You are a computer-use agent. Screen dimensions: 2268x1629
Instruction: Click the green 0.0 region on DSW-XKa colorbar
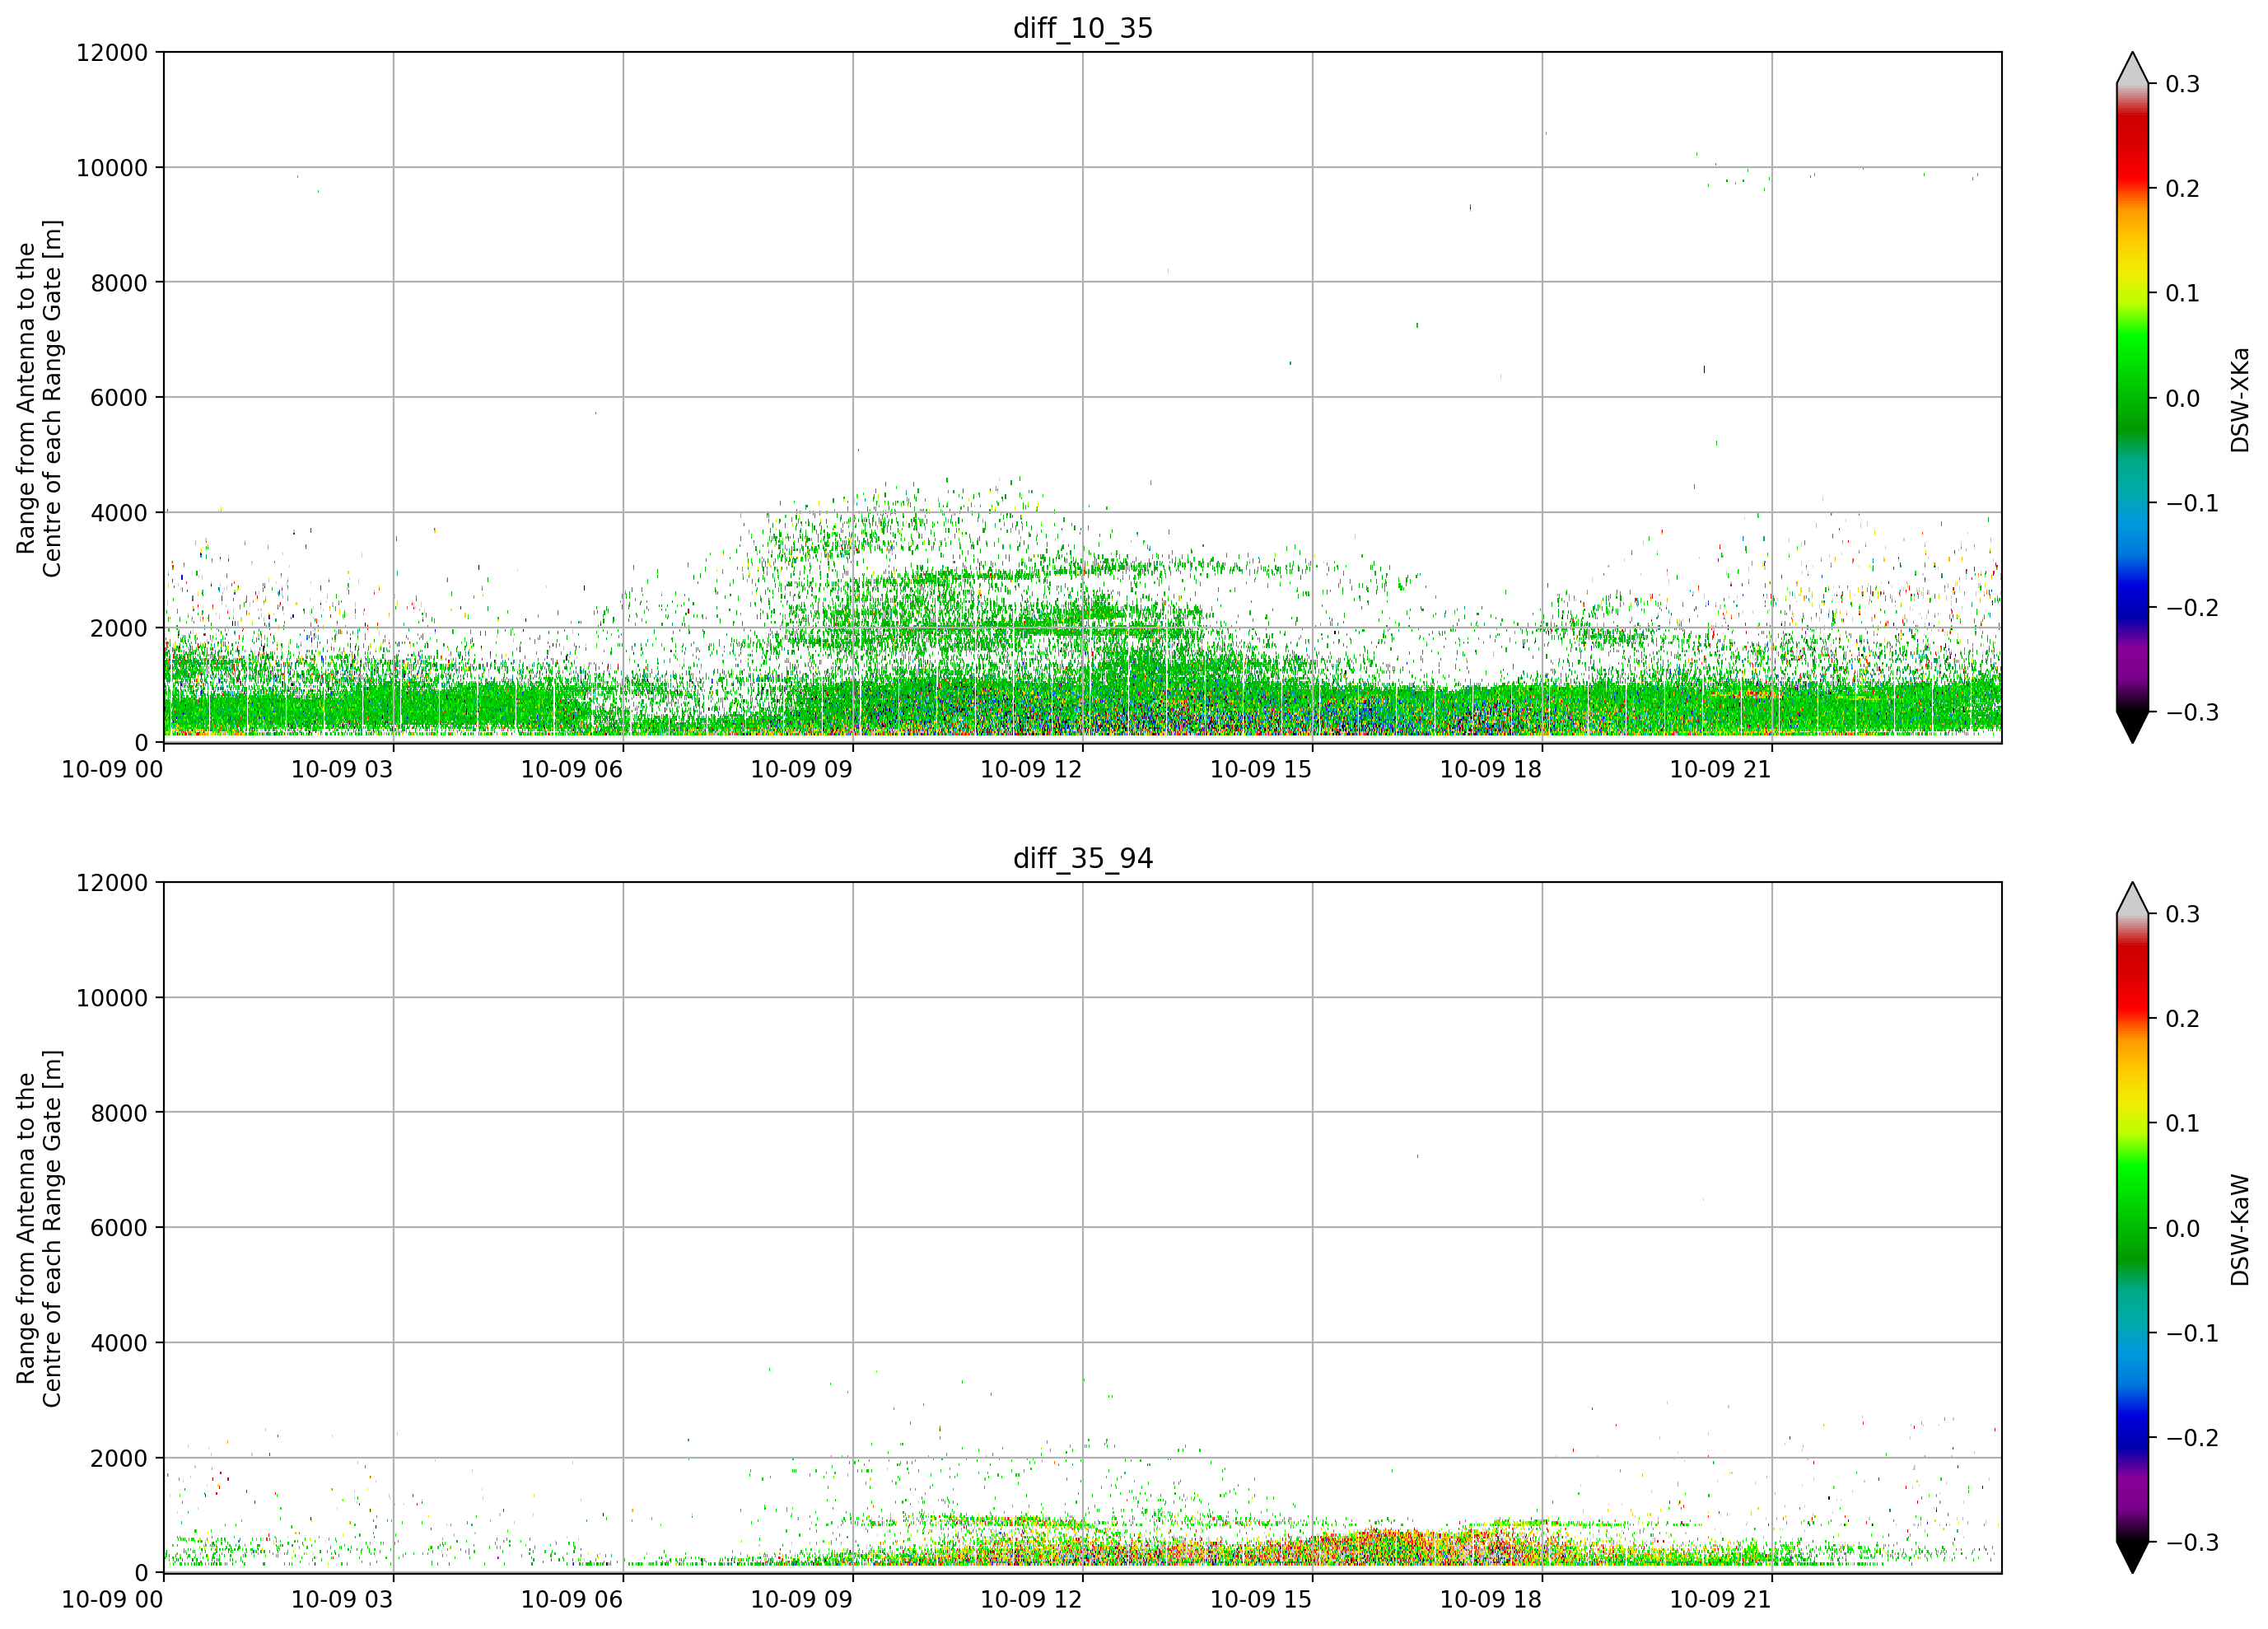(x=2132, y=398)
